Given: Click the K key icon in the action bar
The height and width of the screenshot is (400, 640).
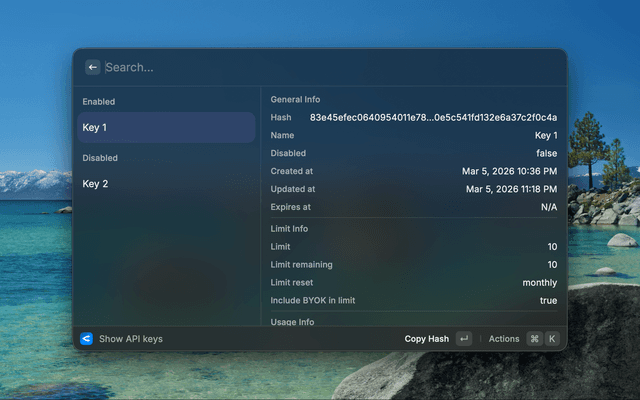Looking at the screenshot, I should (x=551, y=339).
